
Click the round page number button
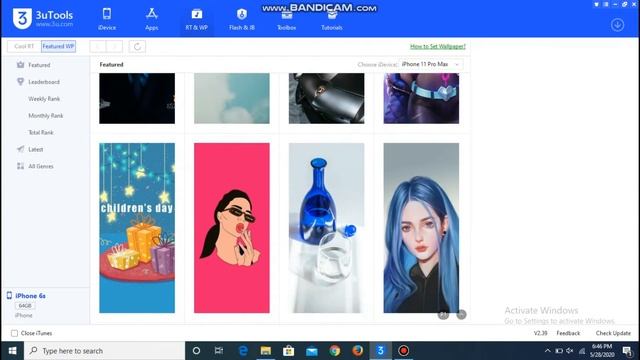[x=443, y=315]
